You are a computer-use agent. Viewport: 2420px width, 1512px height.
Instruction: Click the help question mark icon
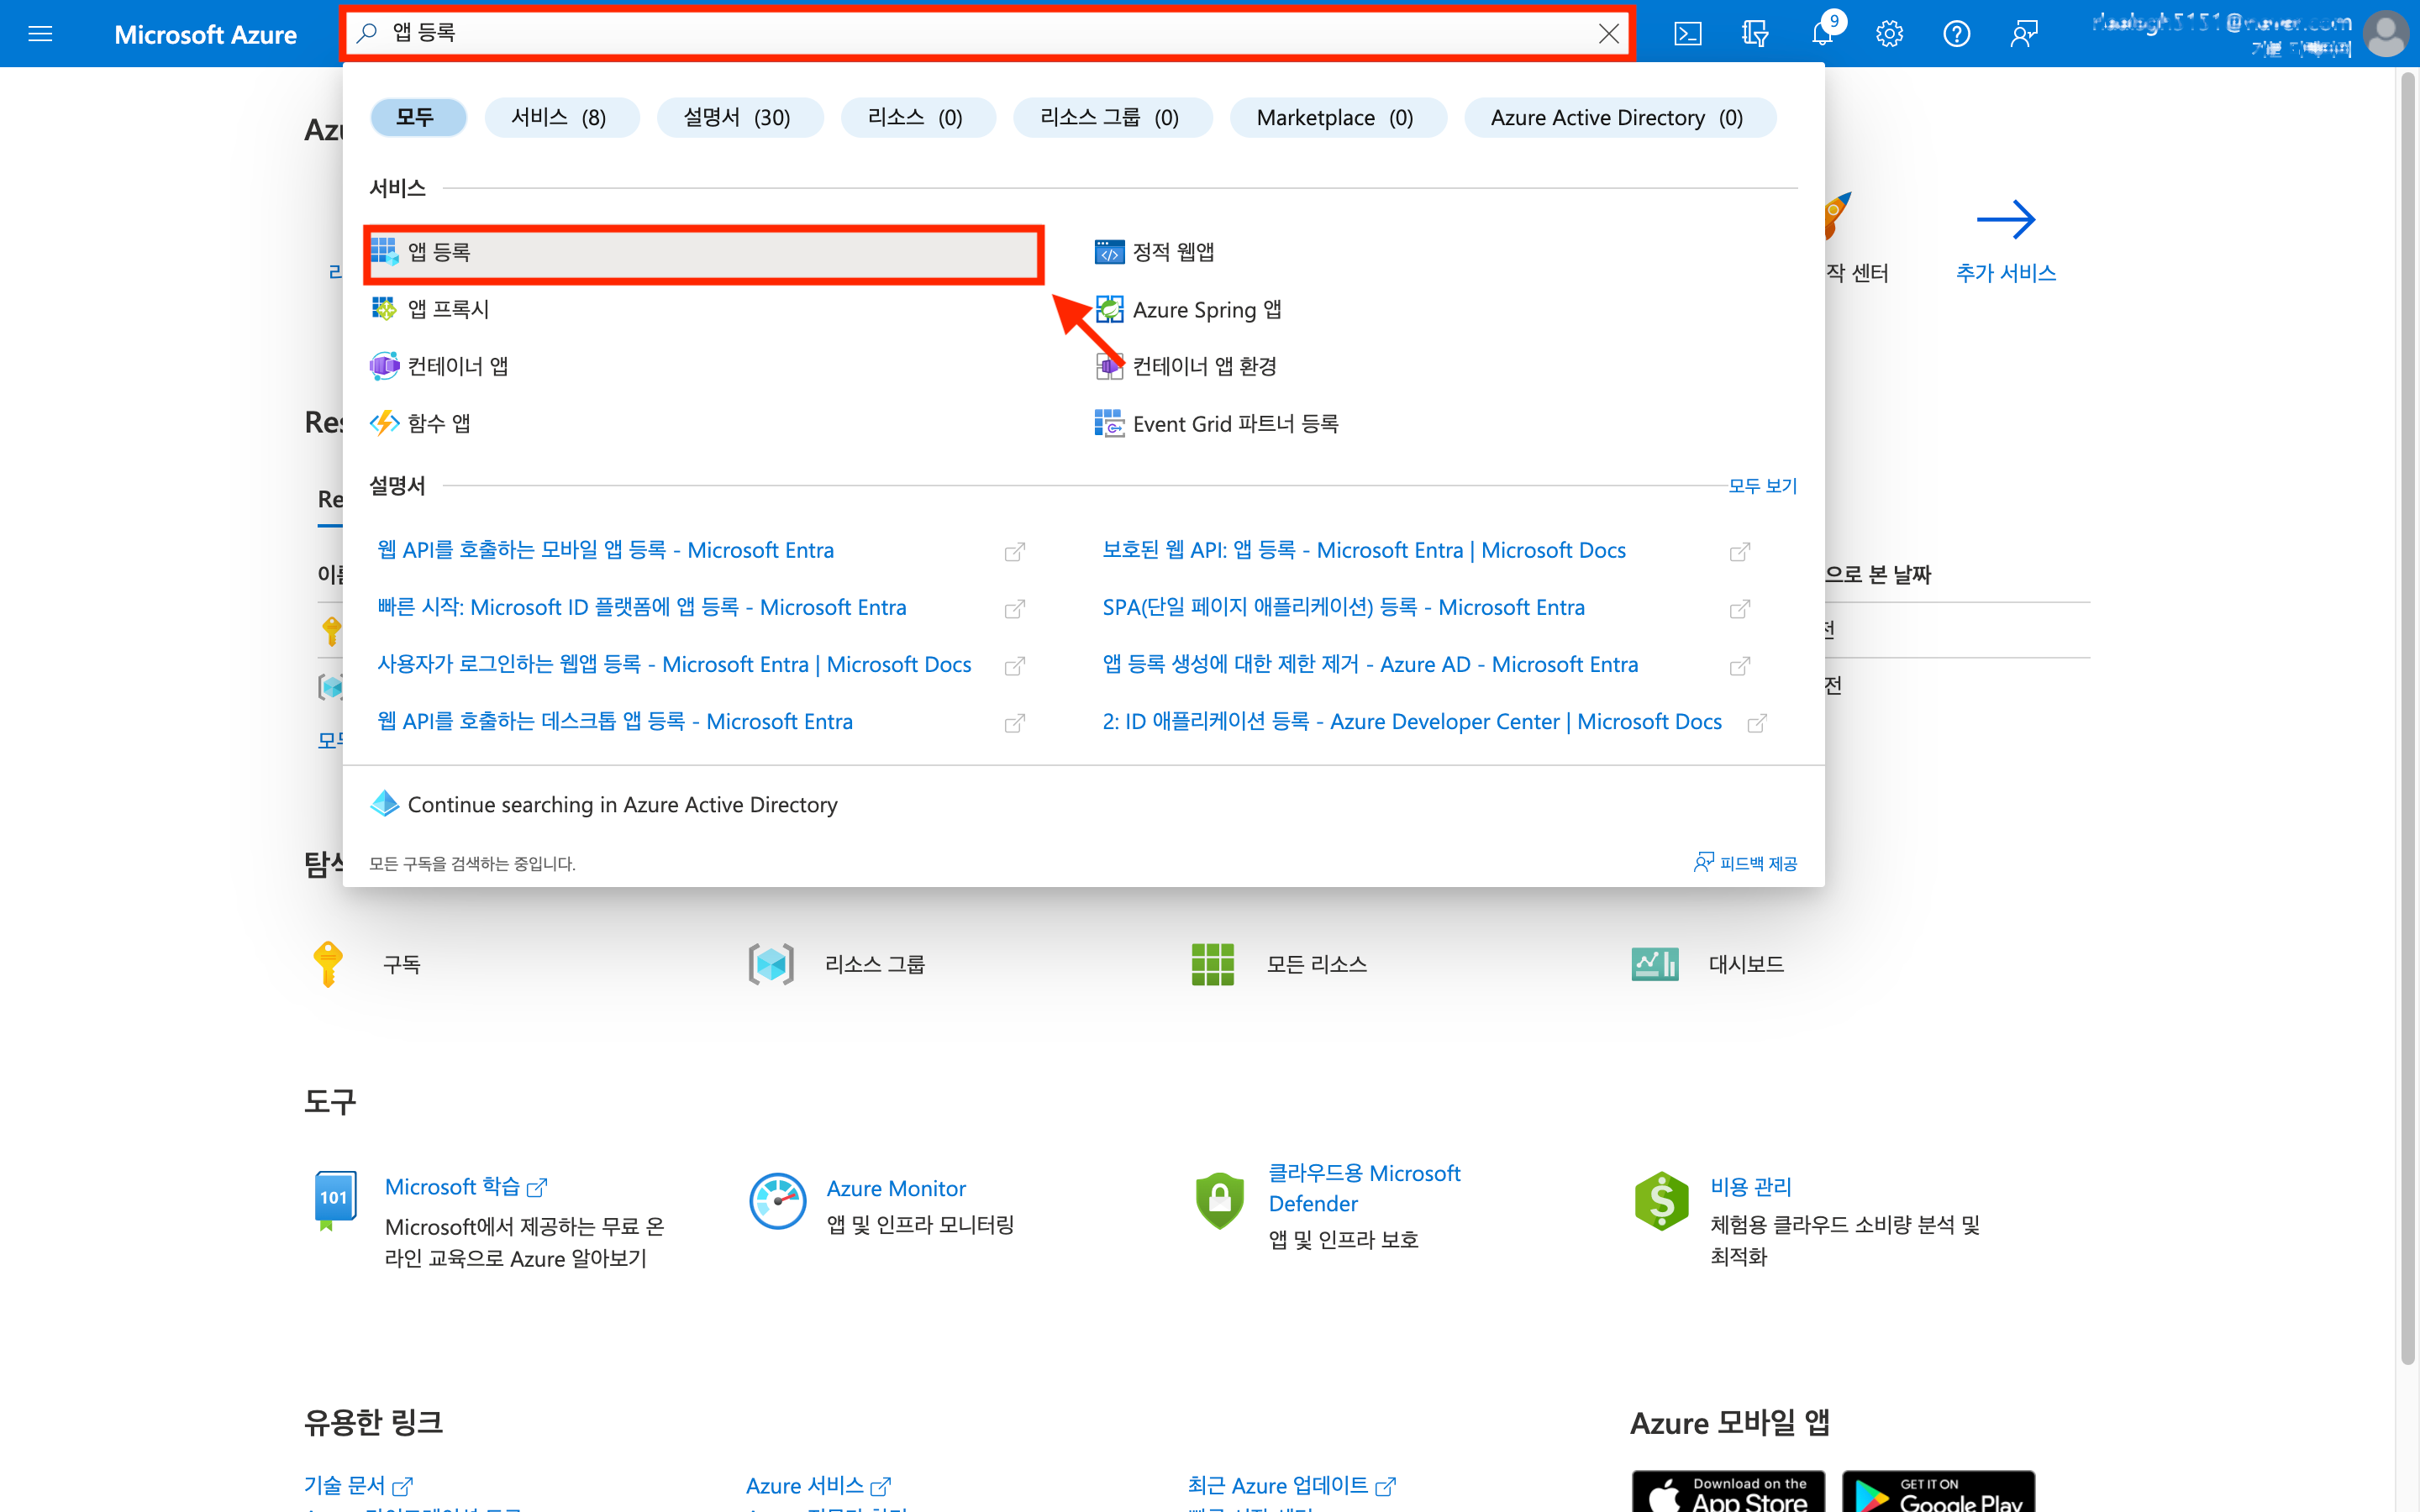pos(1956,34)
